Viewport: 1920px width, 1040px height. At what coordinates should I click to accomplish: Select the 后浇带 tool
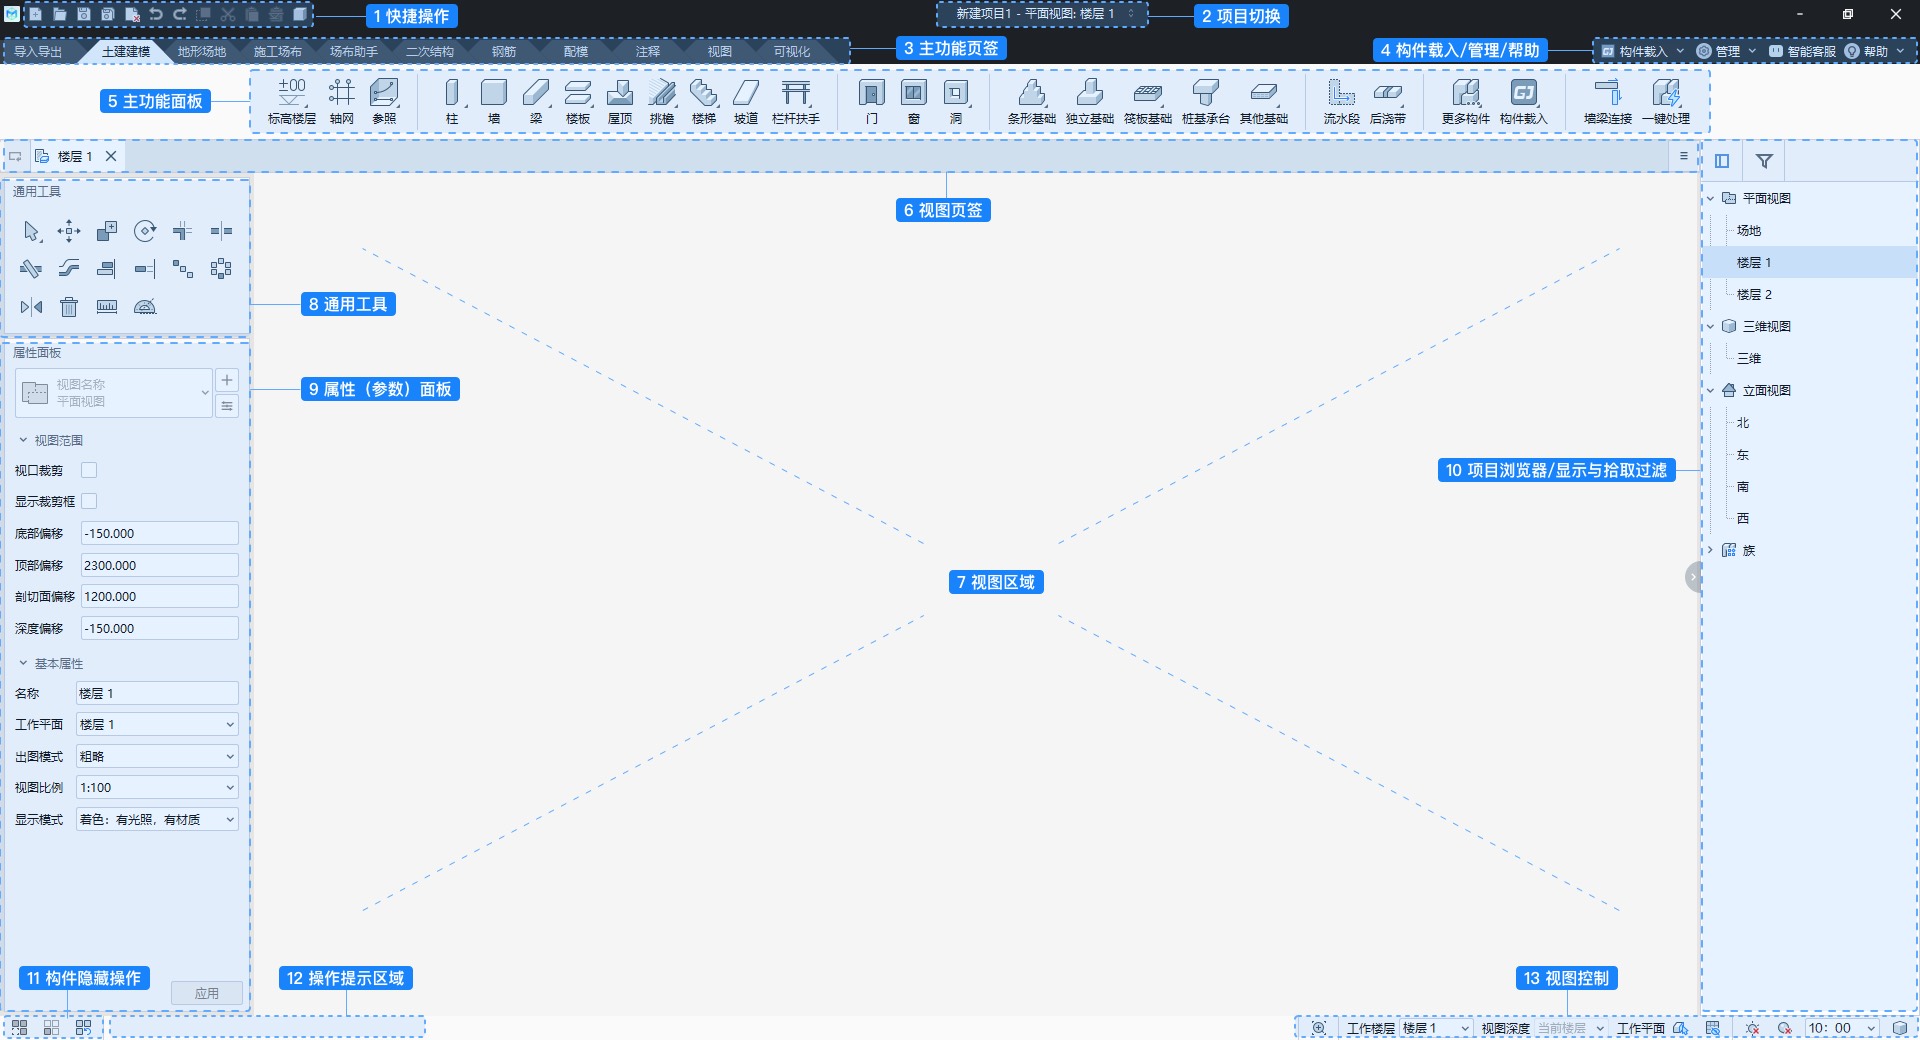coord(1388,101)
